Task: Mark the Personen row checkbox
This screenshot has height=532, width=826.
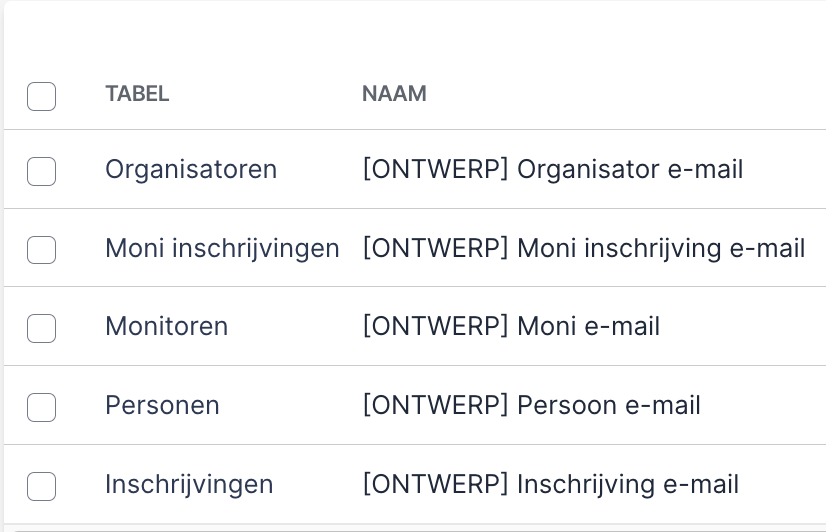Action: coord(41,406)
